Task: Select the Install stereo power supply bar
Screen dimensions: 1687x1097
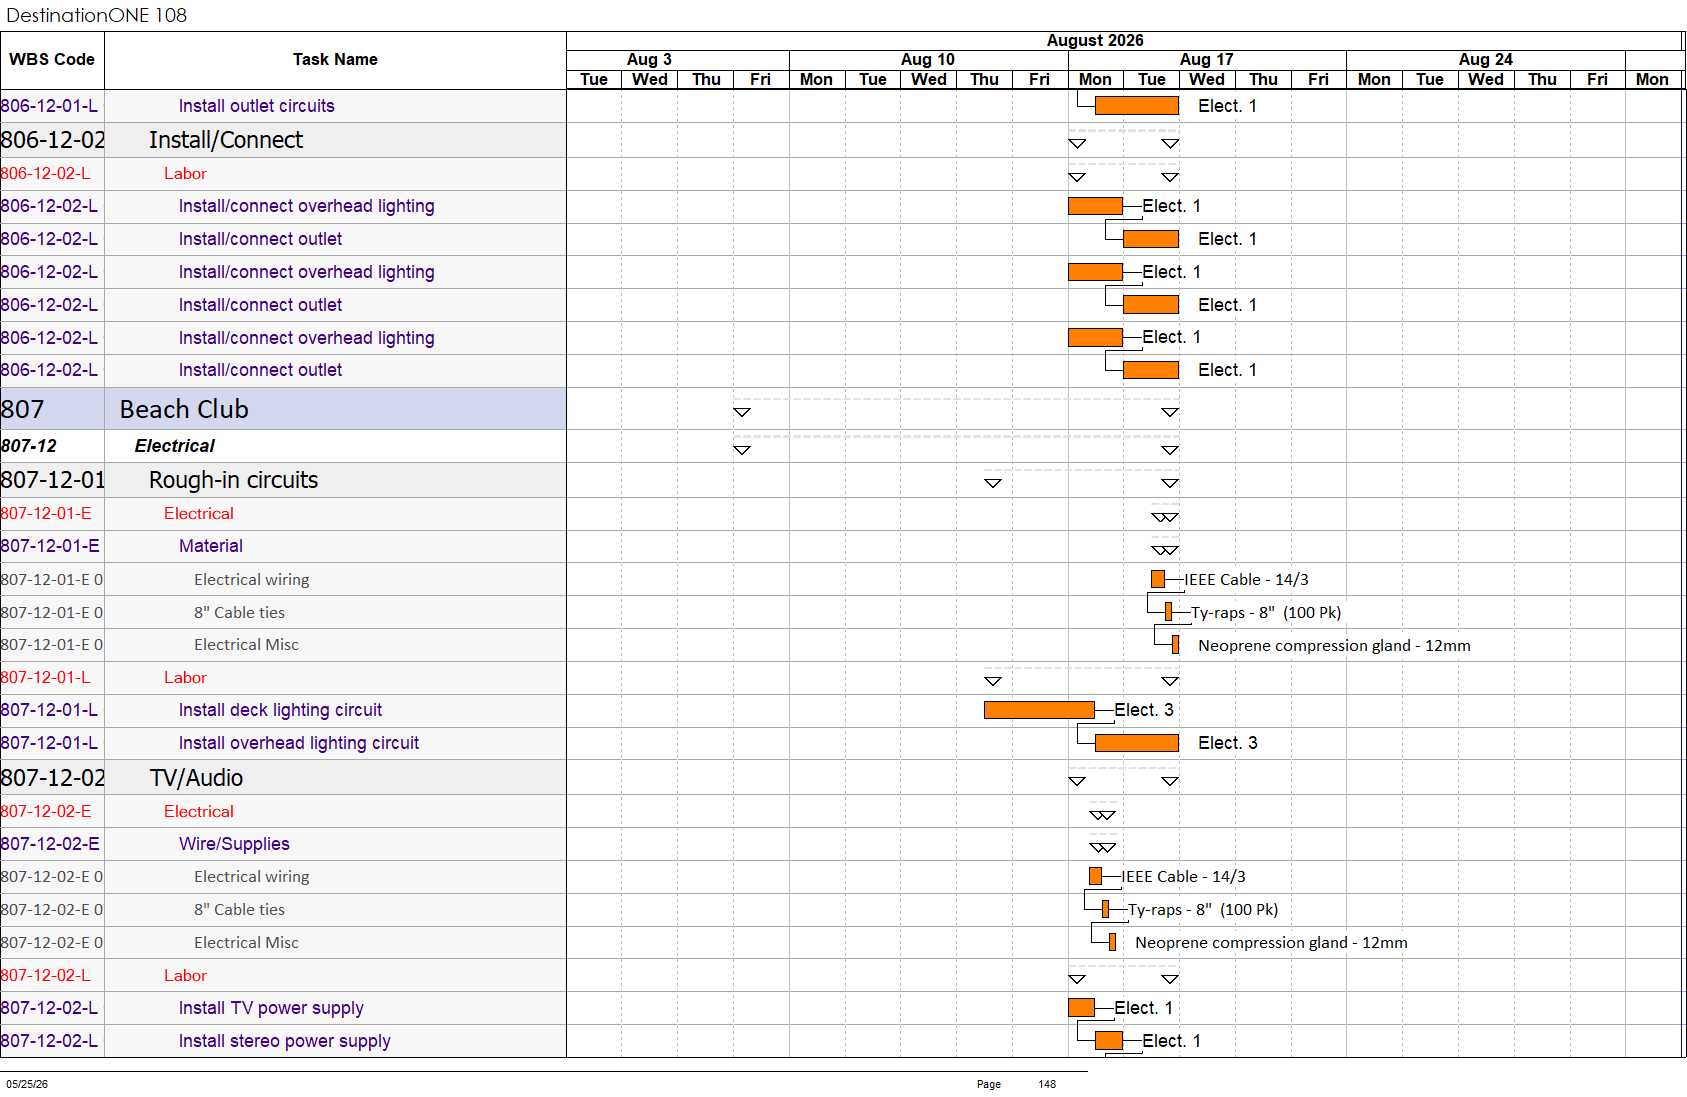Action: click(1109, 1040)
